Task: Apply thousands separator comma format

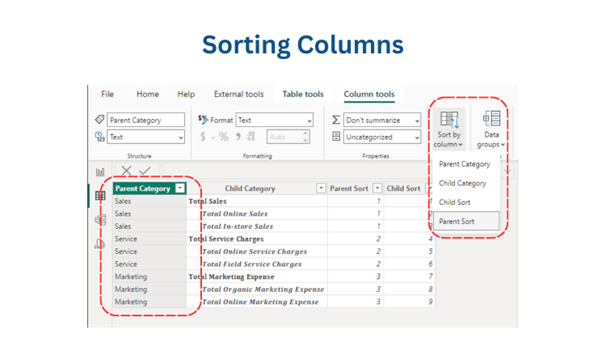Action: tap(238, 136)
